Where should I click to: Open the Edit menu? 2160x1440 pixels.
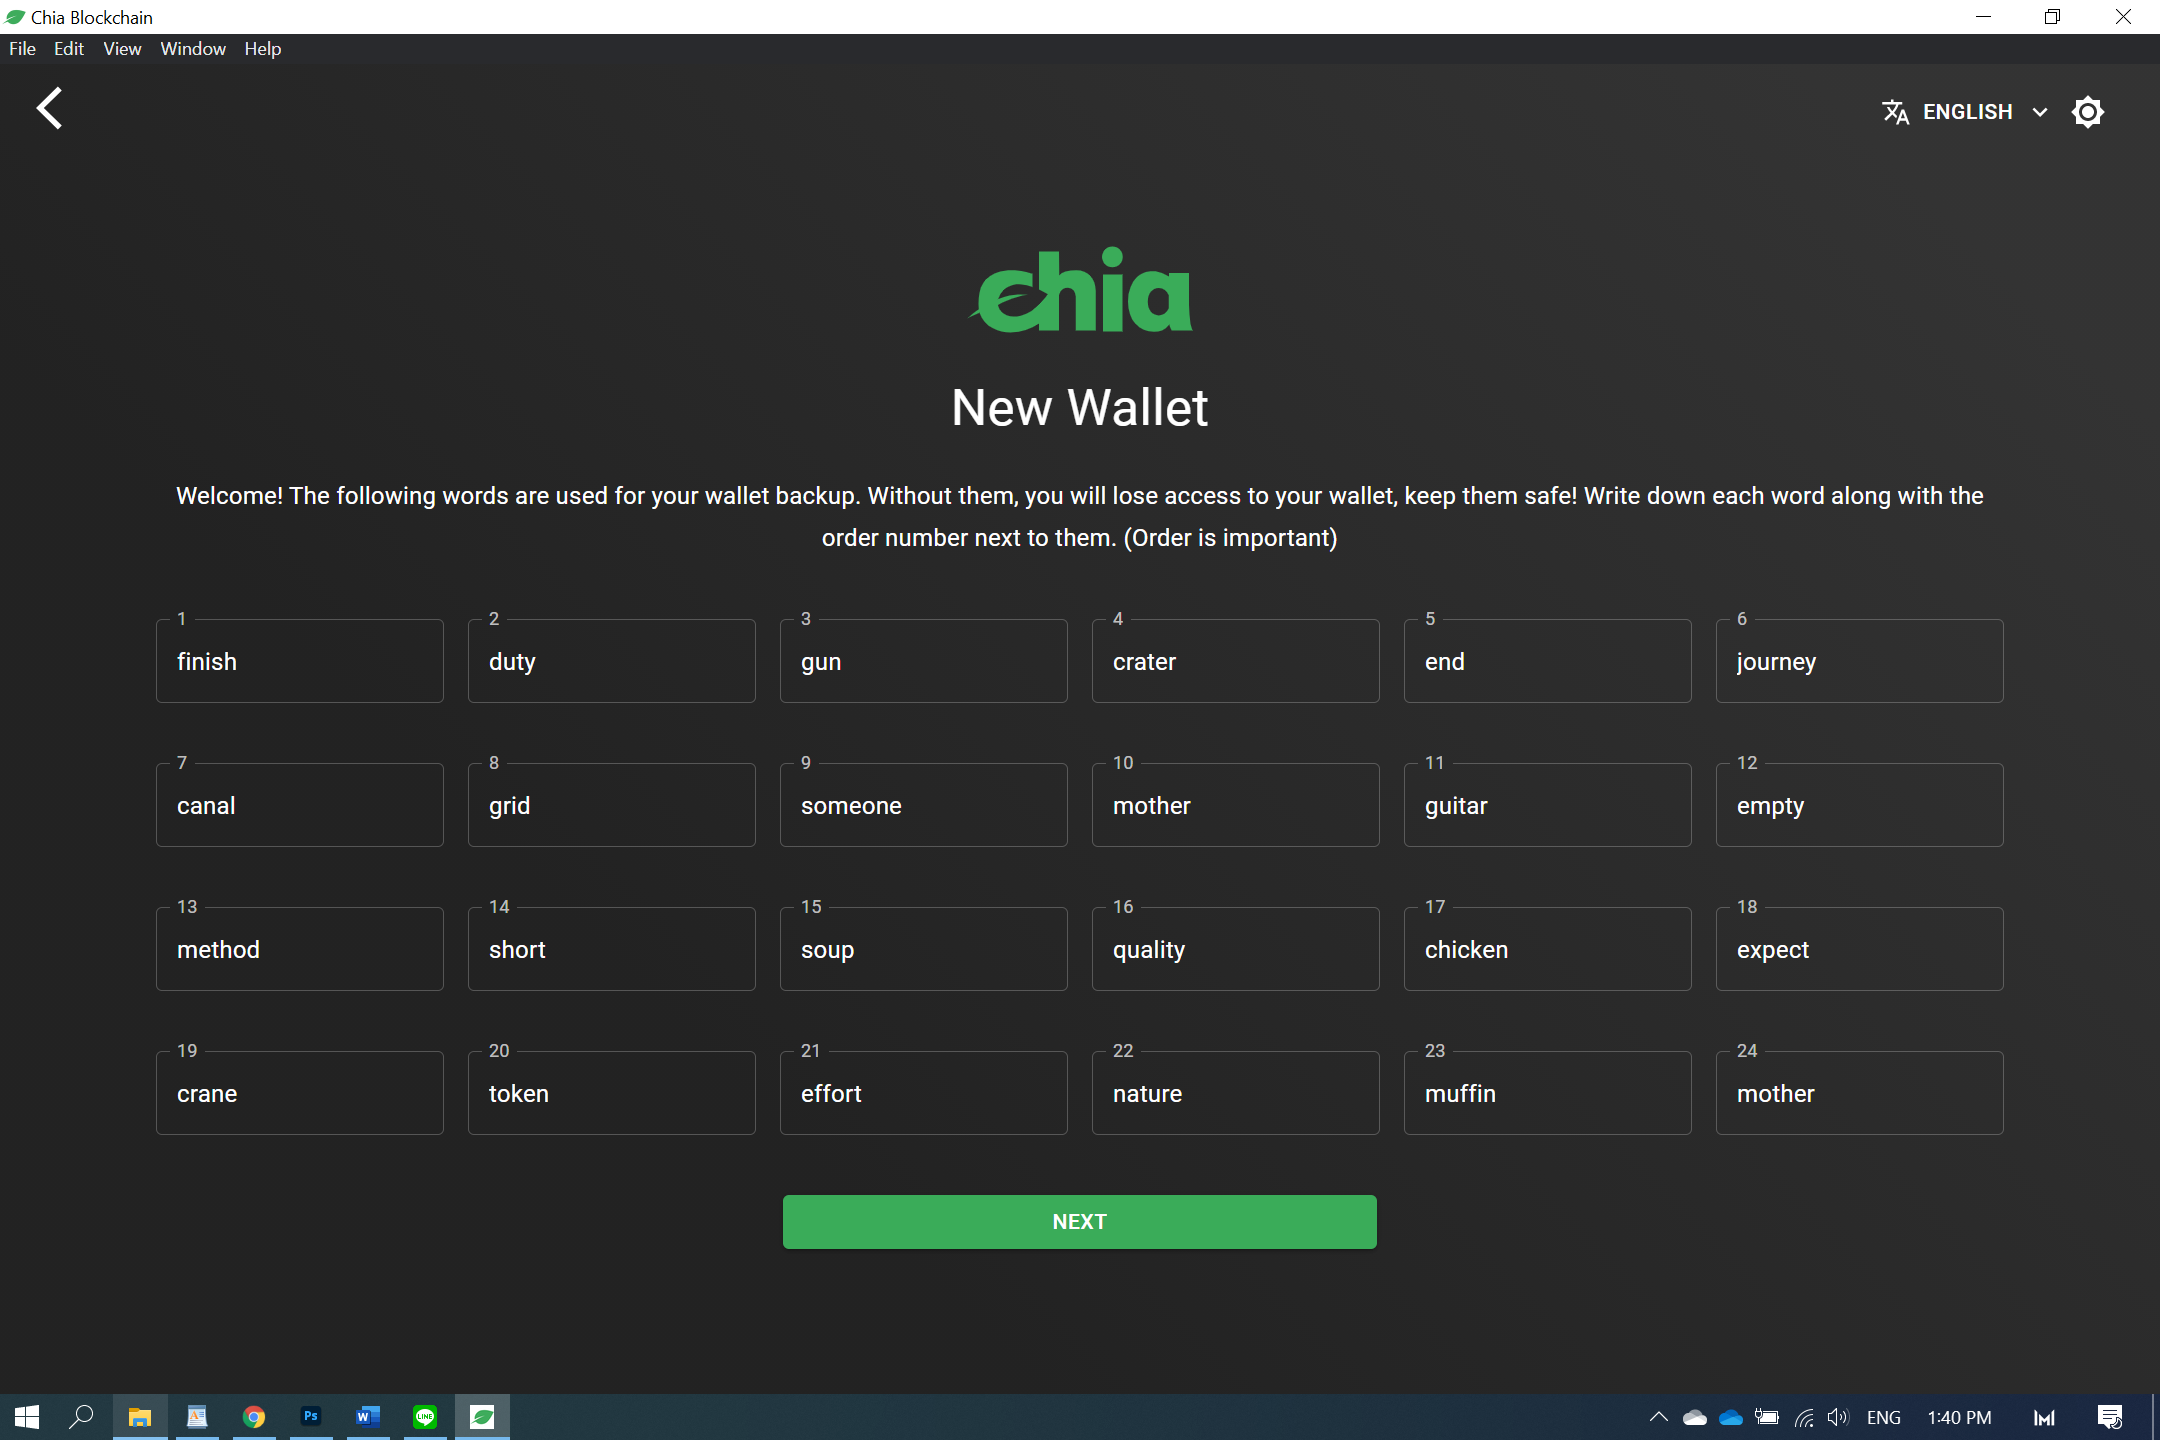(x=68, y=49)
